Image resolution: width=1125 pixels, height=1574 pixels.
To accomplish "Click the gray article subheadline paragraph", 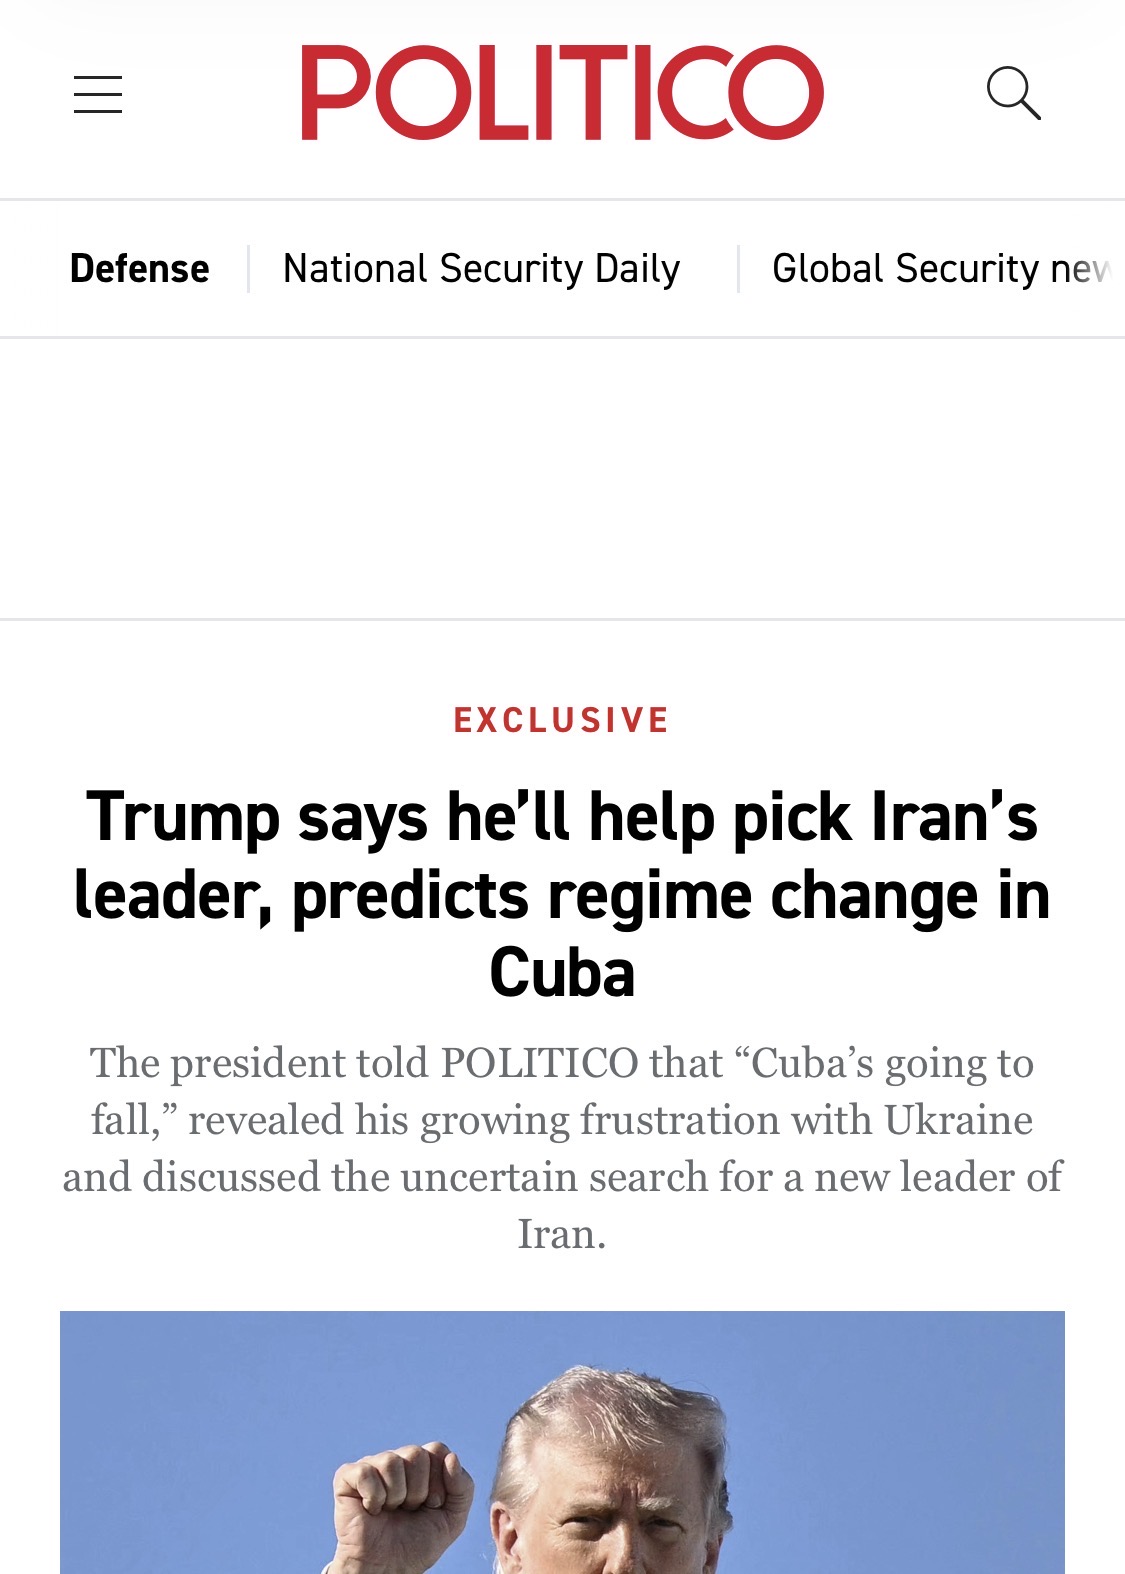I will [562, 1148].
